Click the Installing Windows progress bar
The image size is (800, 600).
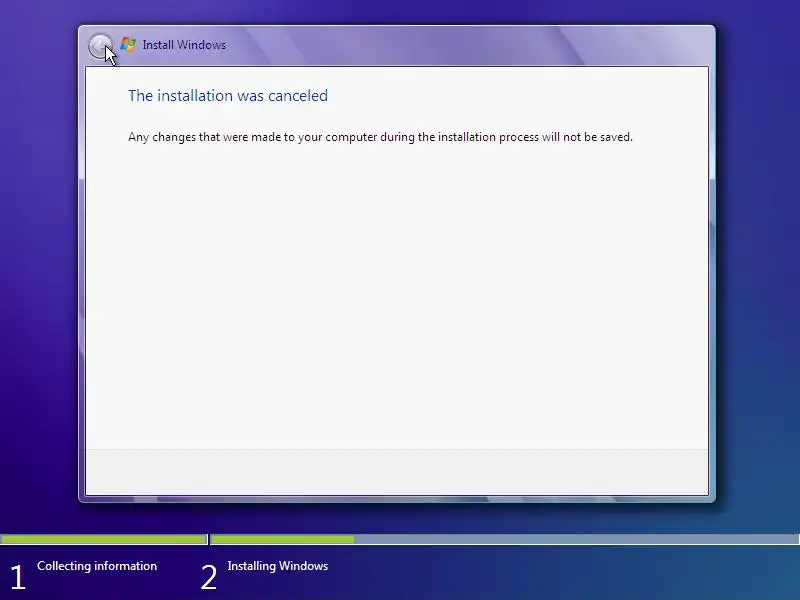pyautogui.click(x=505, y=539)
